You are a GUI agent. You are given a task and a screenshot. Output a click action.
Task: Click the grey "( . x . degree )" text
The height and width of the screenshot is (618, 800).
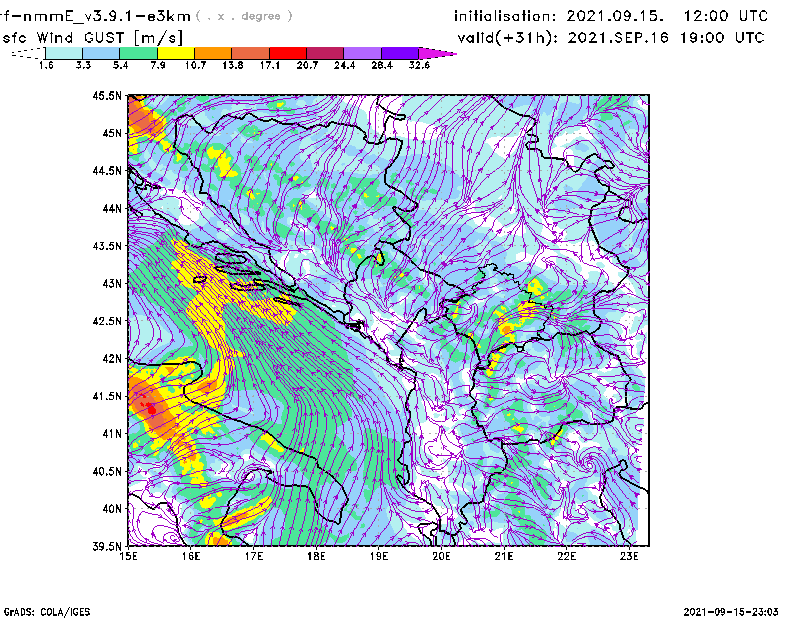pos(244,16)
